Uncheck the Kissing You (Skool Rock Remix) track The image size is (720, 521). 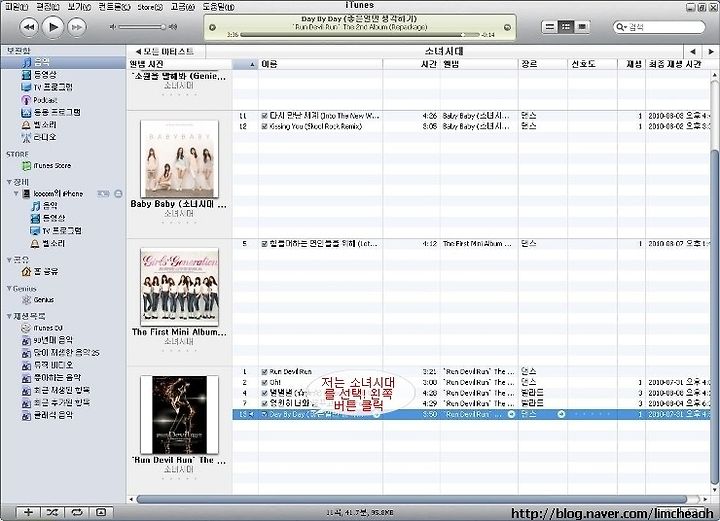coord(264,126)
